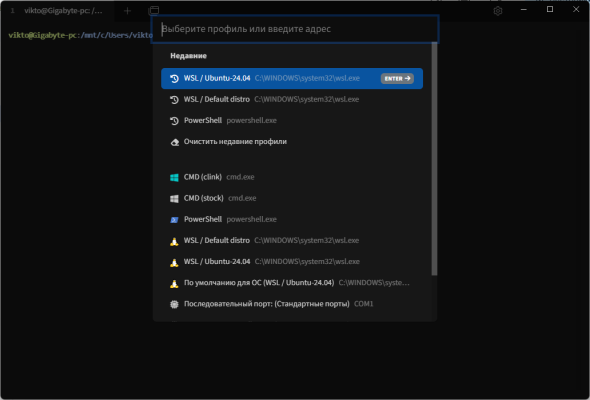Screen dimensions: 590x400
Task: Click history icon of WSL / Ubuntu-24.04 recent
Action: tap(174, 78)
